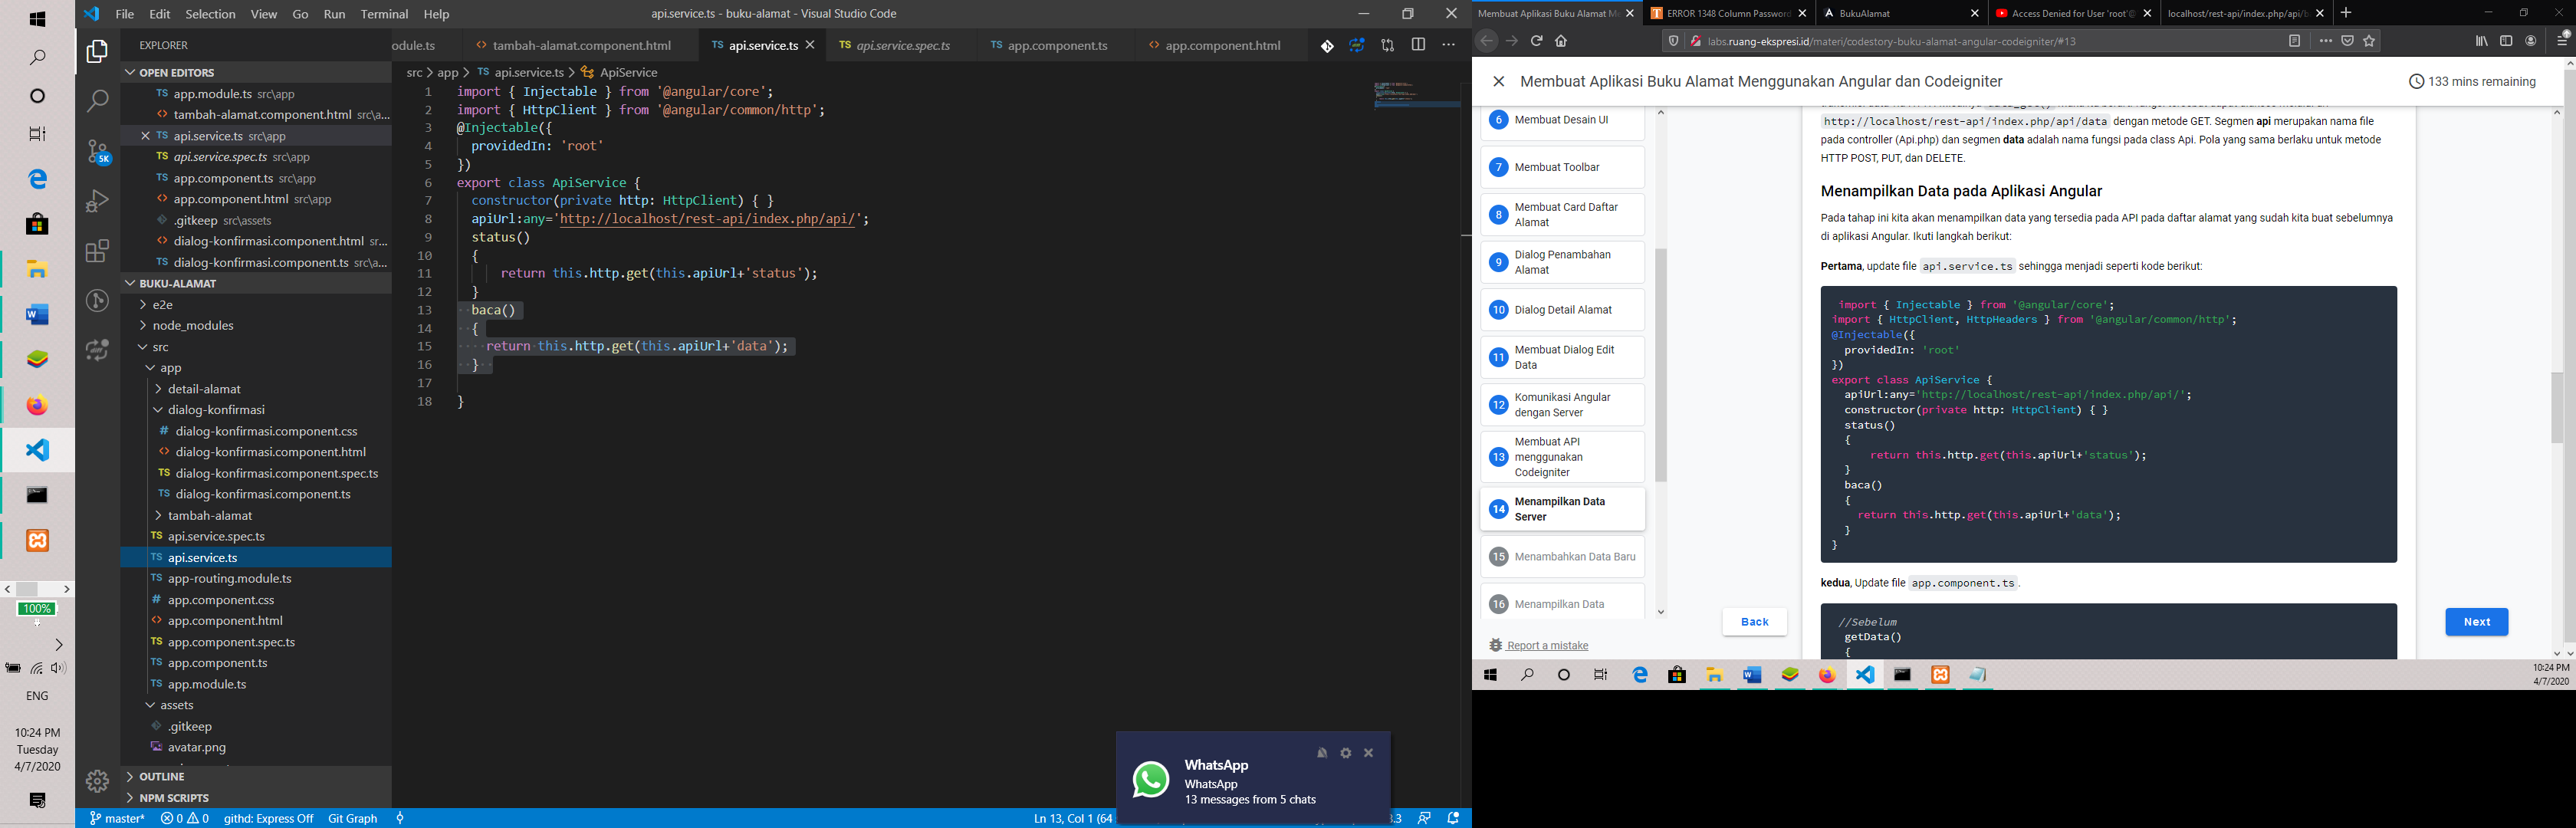The width and height of the screenshot is (2576, 828).
Task: Open Source Control view with 5K badge
Action: point(97,151)
